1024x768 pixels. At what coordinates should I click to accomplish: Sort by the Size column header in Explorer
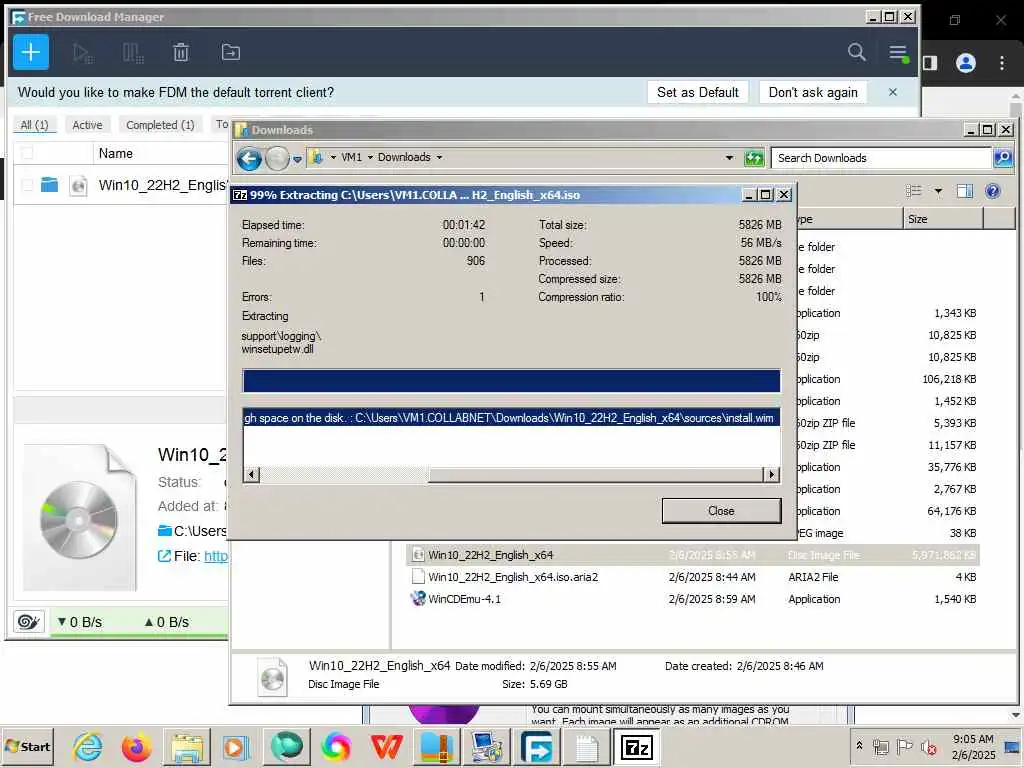click(942, 219)
